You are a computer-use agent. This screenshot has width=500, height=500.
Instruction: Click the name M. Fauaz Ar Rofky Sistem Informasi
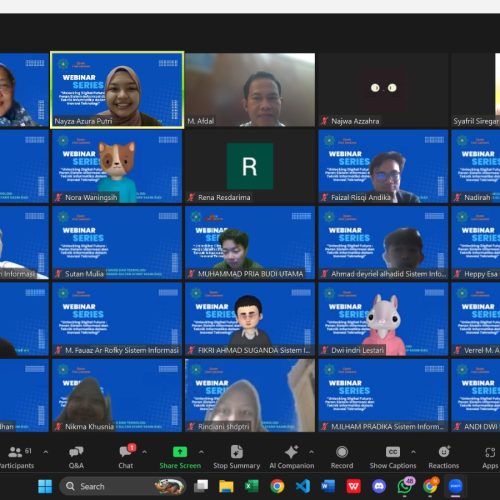pos(122,350)
